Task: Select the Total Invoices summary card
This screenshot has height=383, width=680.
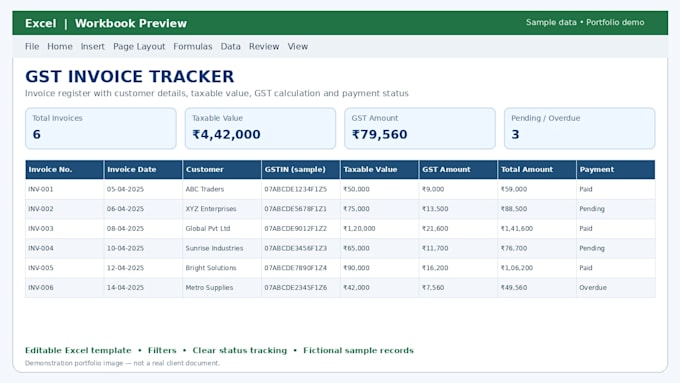Action: pyautogui.click(x=101, y=128)
